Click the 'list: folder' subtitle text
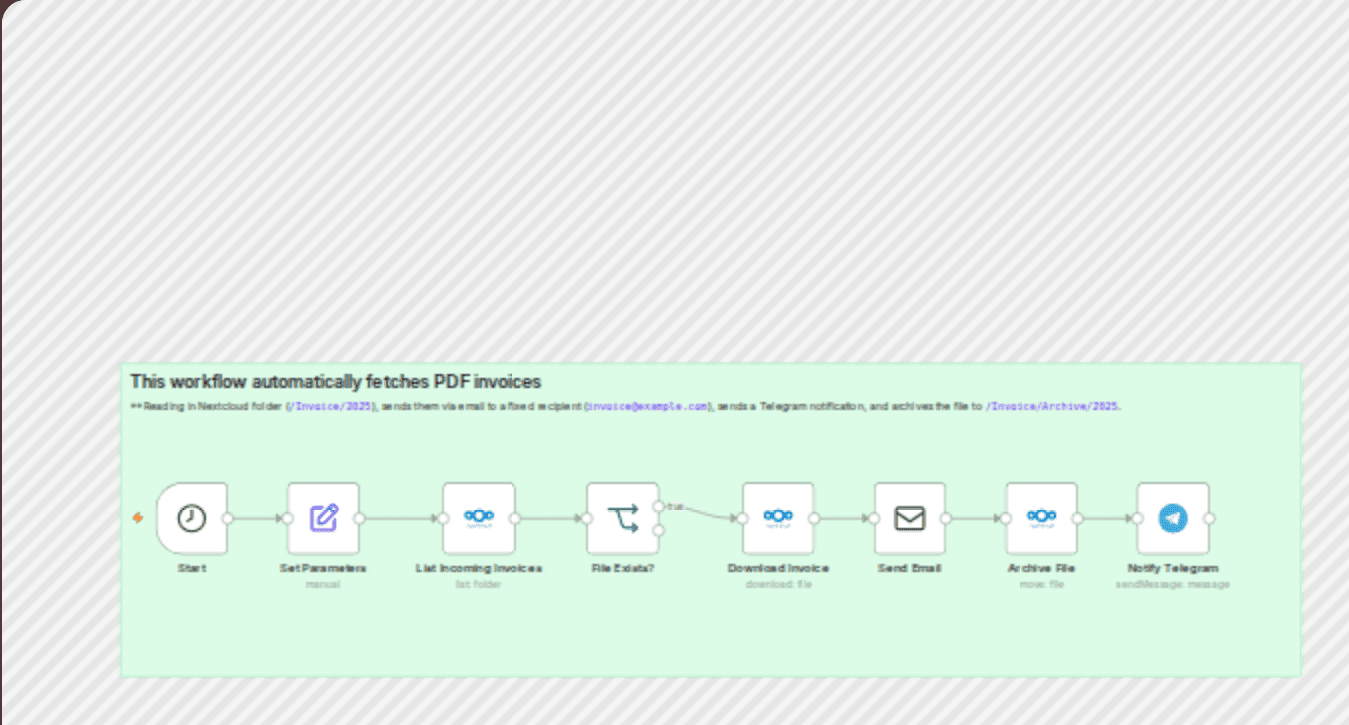1349x725 pixels. point(479,584)
